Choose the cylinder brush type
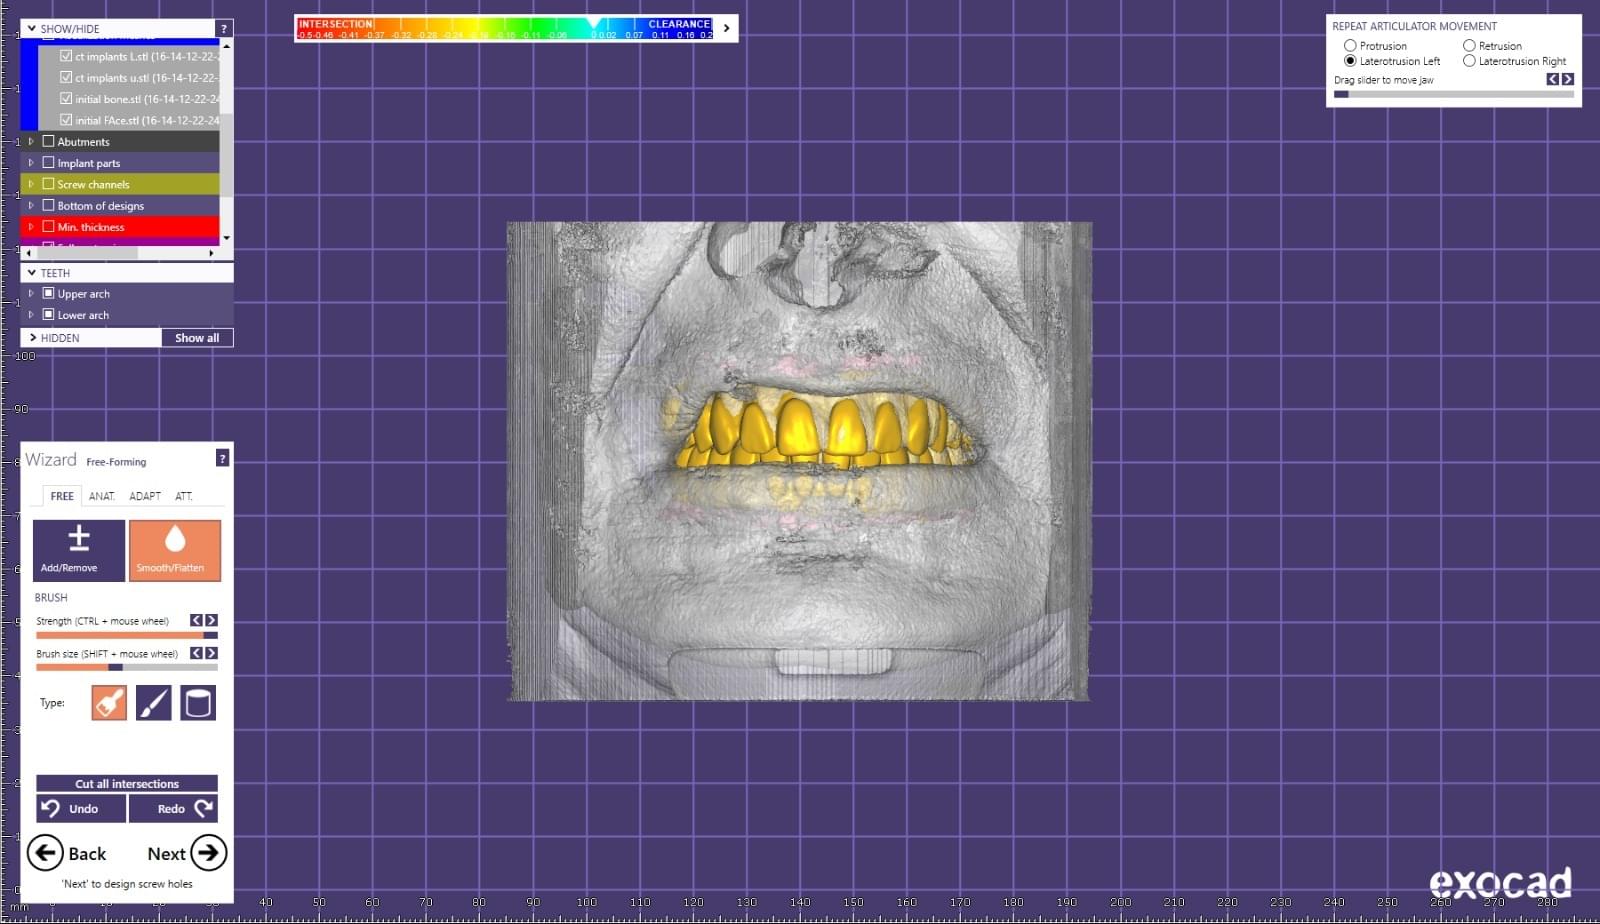Viewport: 1600px width, 924px height. [x=198, y=703]
